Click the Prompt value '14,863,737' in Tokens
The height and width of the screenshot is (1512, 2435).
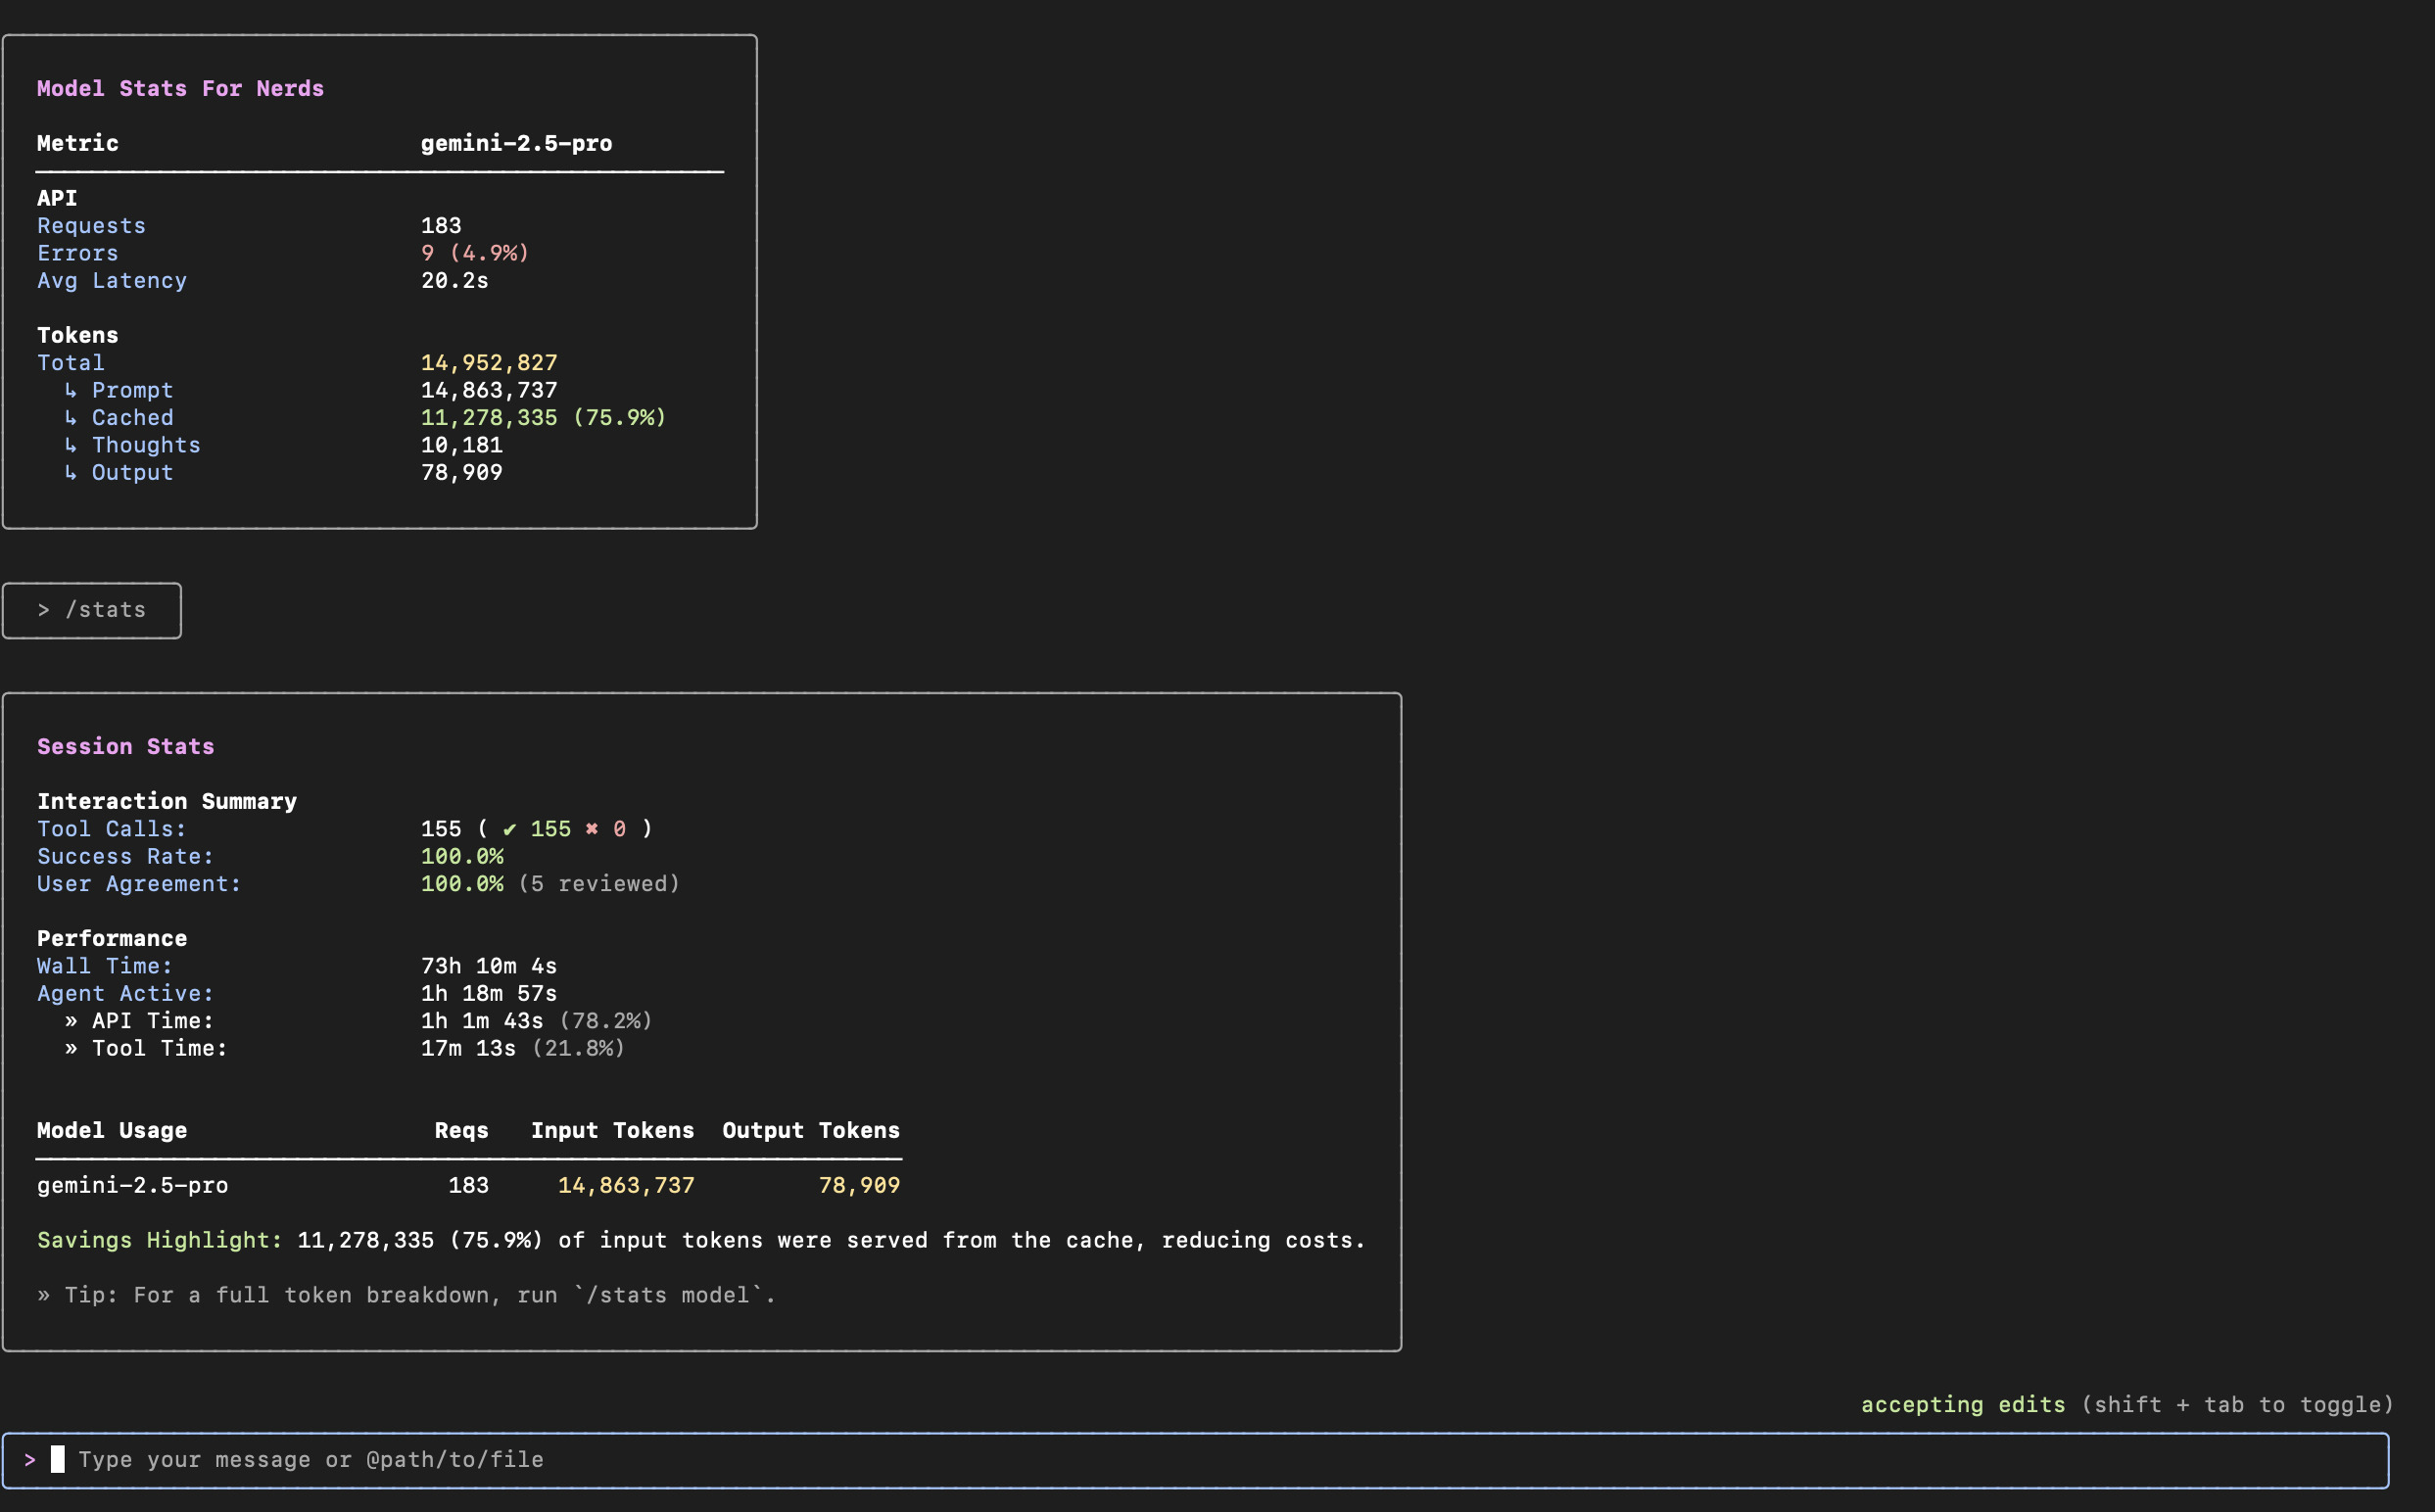point(489,390)
